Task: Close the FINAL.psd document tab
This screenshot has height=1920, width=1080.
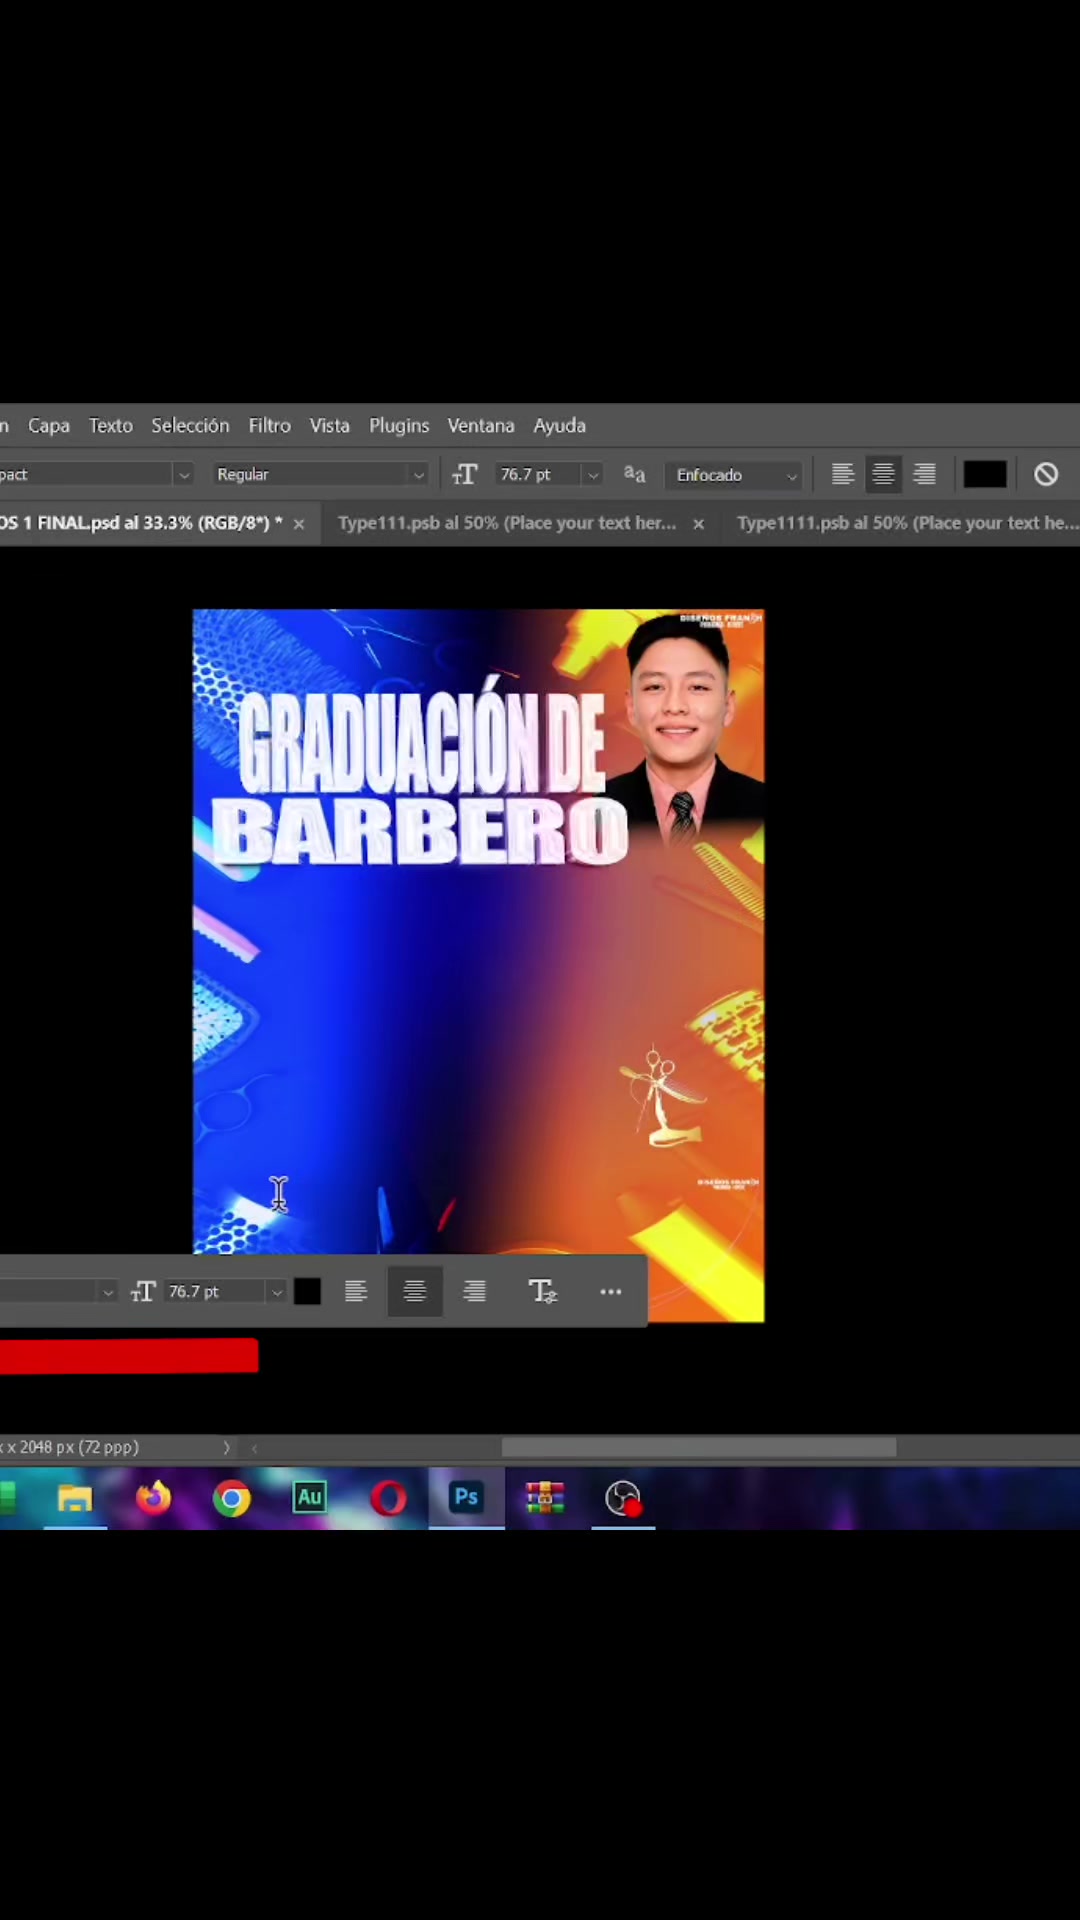Action: [299, 524]
